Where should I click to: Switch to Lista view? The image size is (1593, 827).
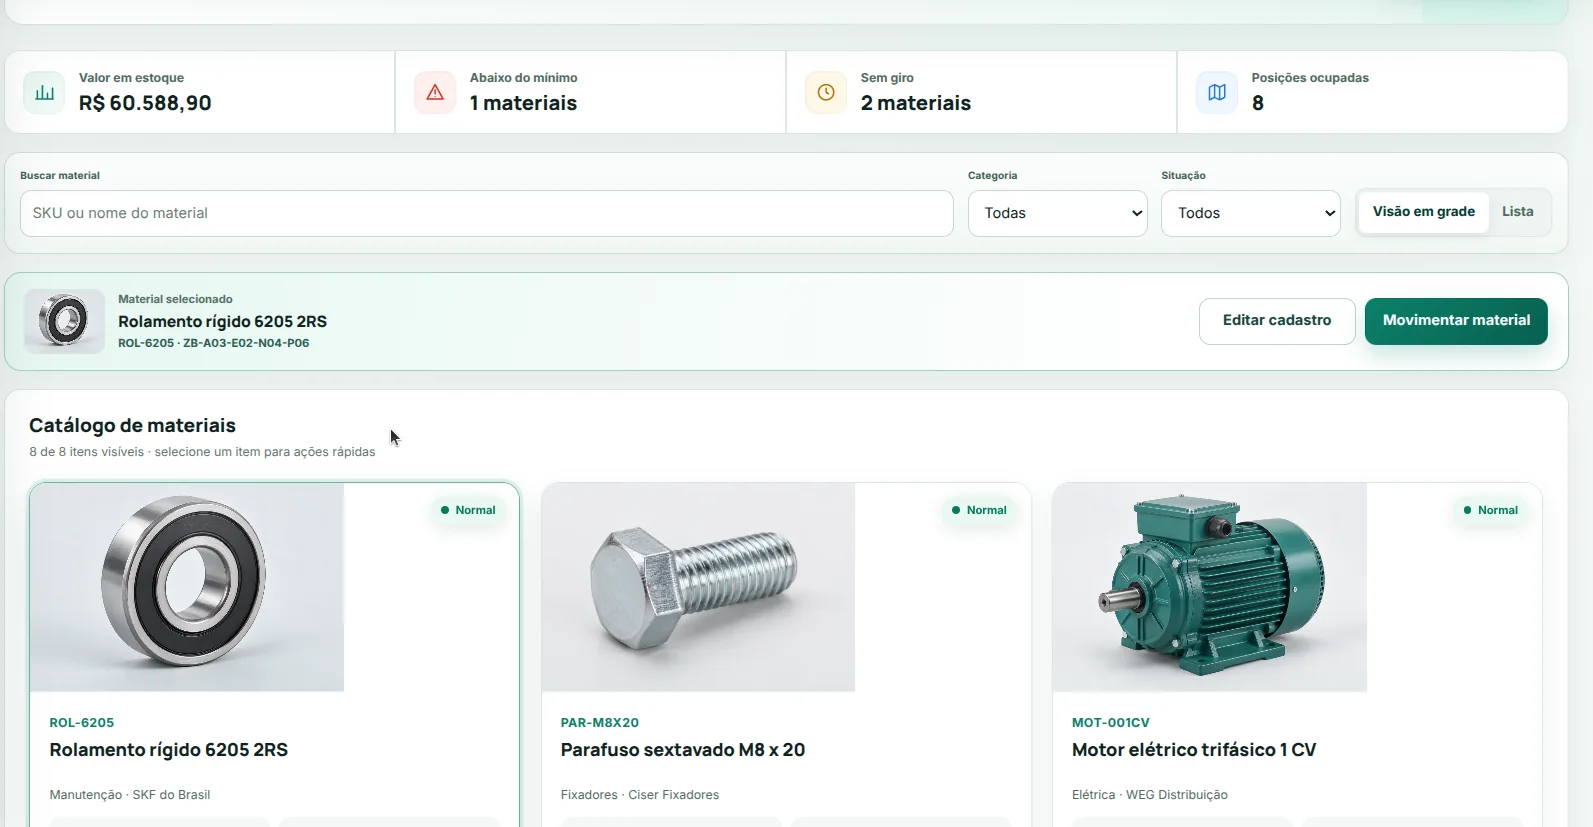tap(1518, 212)
